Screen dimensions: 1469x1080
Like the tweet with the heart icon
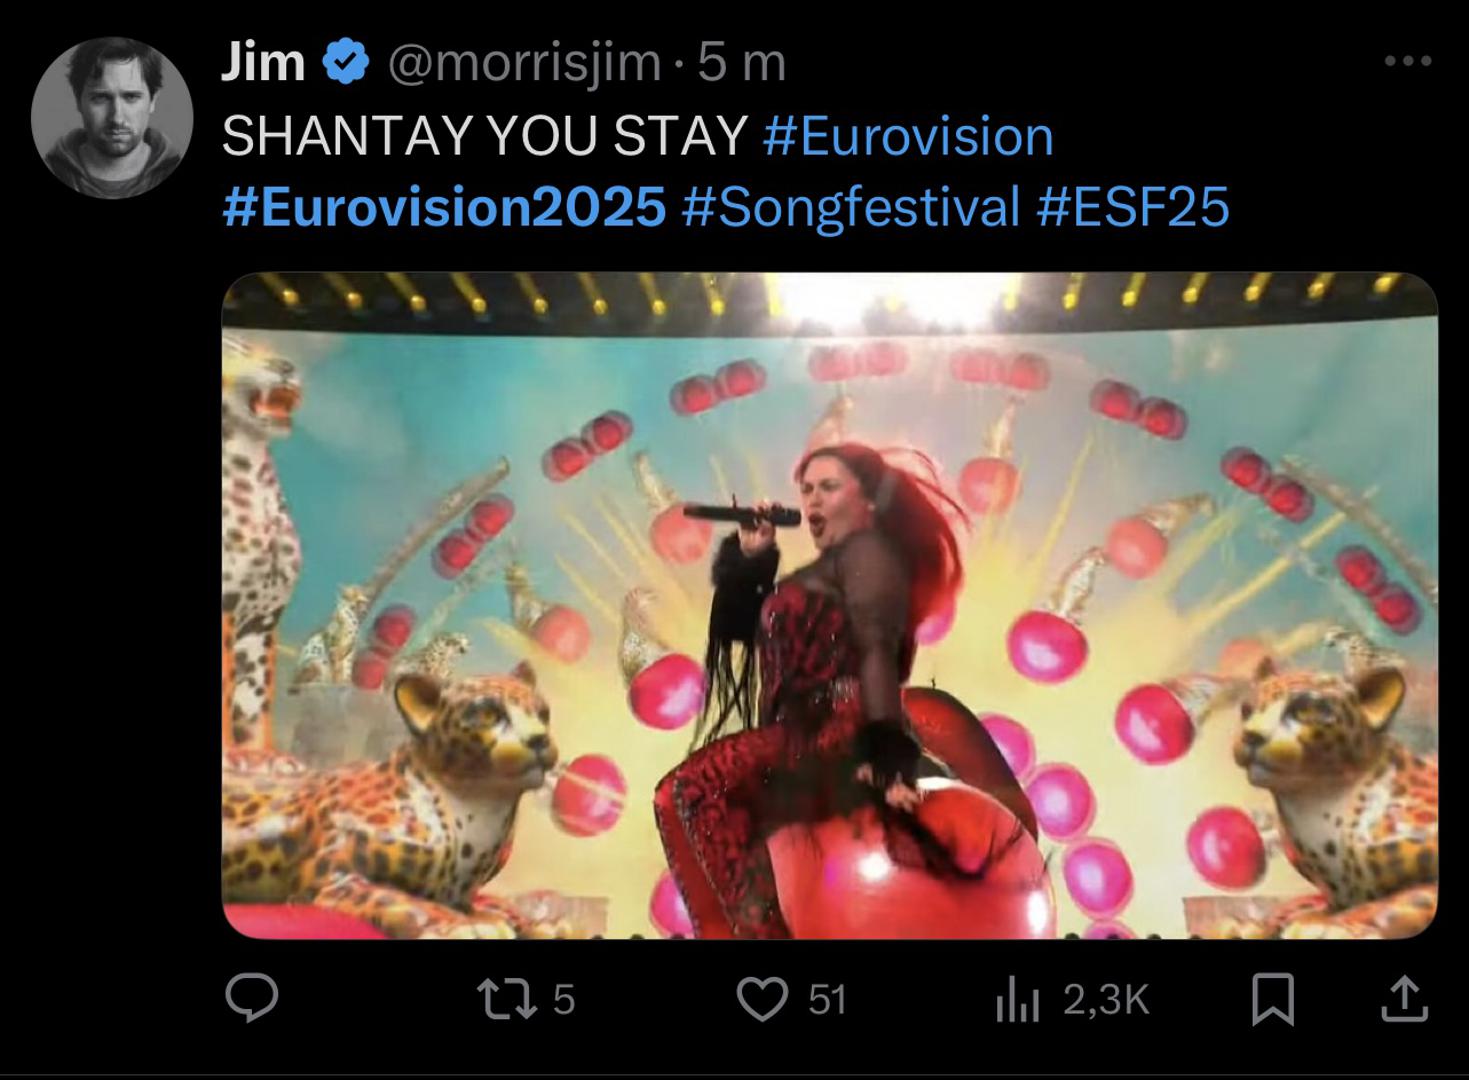[762, 999]
